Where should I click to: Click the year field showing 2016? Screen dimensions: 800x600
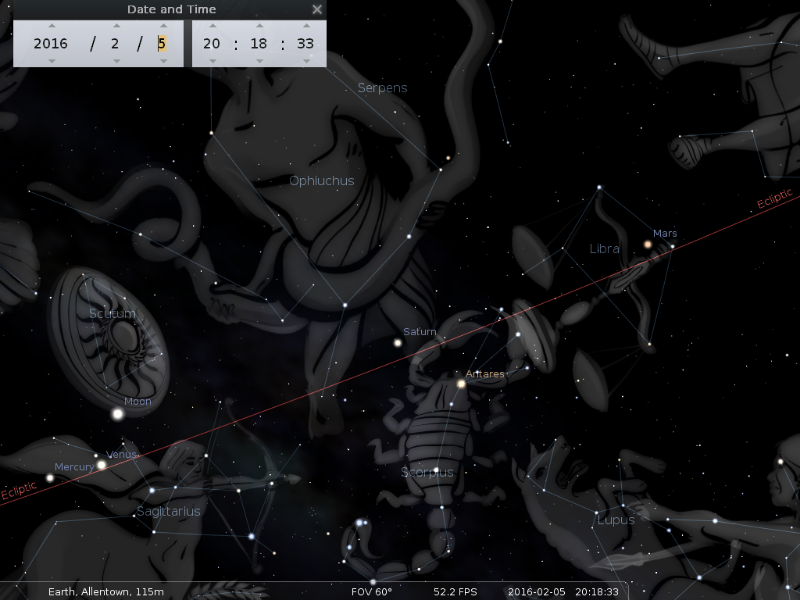click(x=51, y=43)
